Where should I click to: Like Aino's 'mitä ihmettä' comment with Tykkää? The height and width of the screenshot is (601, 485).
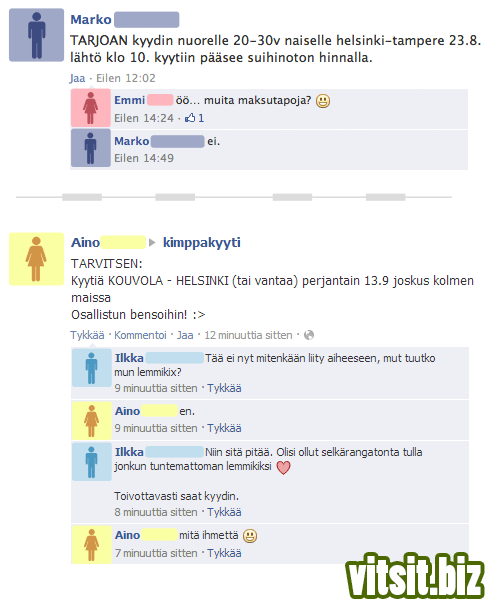(x=224, y=553)
